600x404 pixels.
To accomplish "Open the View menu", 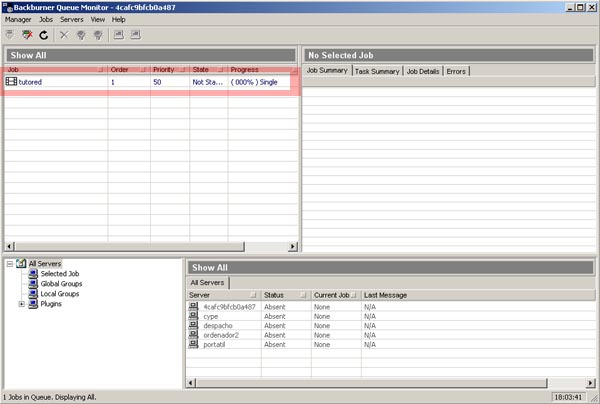I will pyautogui.click(x=98, y=20).
